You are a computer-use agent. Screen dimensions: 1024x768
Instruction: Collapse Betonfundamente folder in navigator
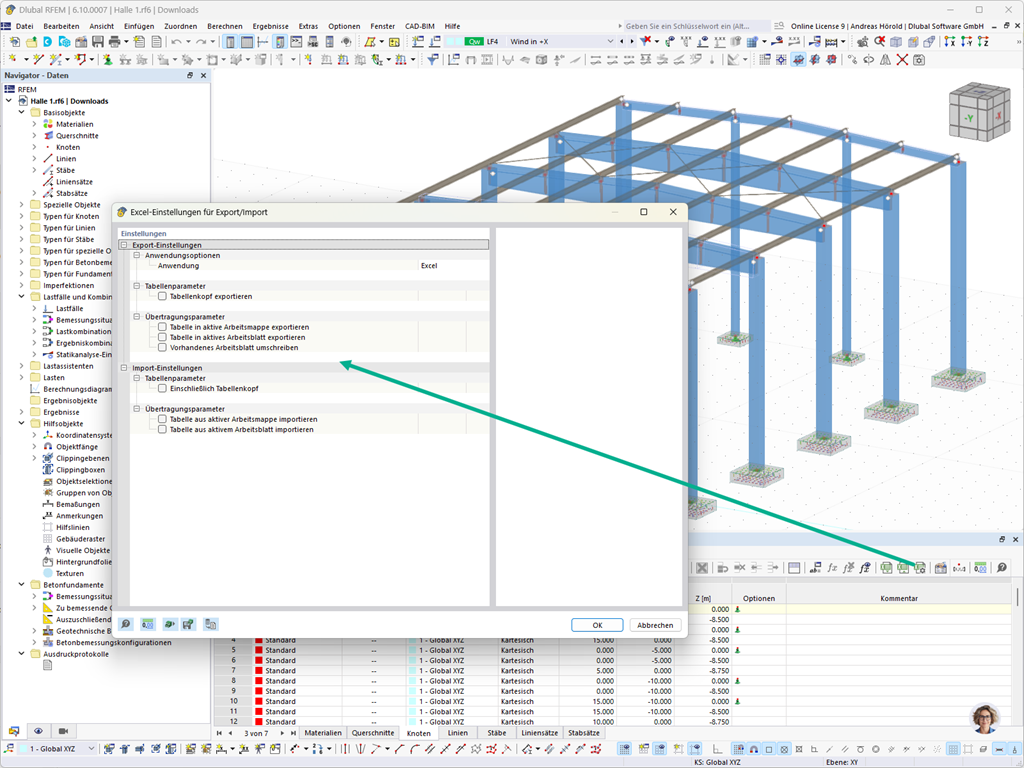pos(22,584)
